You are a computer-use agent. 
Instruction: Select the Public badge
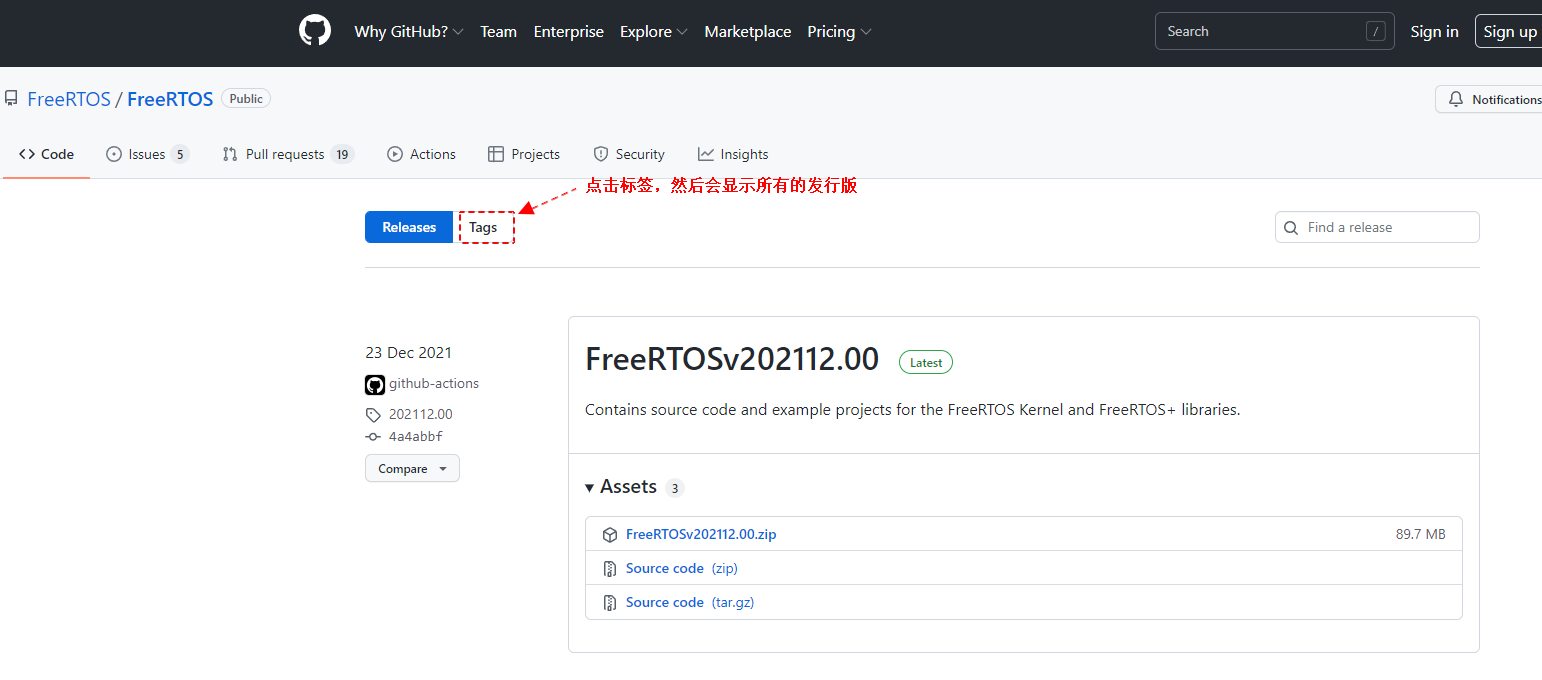tap(246, 99)
